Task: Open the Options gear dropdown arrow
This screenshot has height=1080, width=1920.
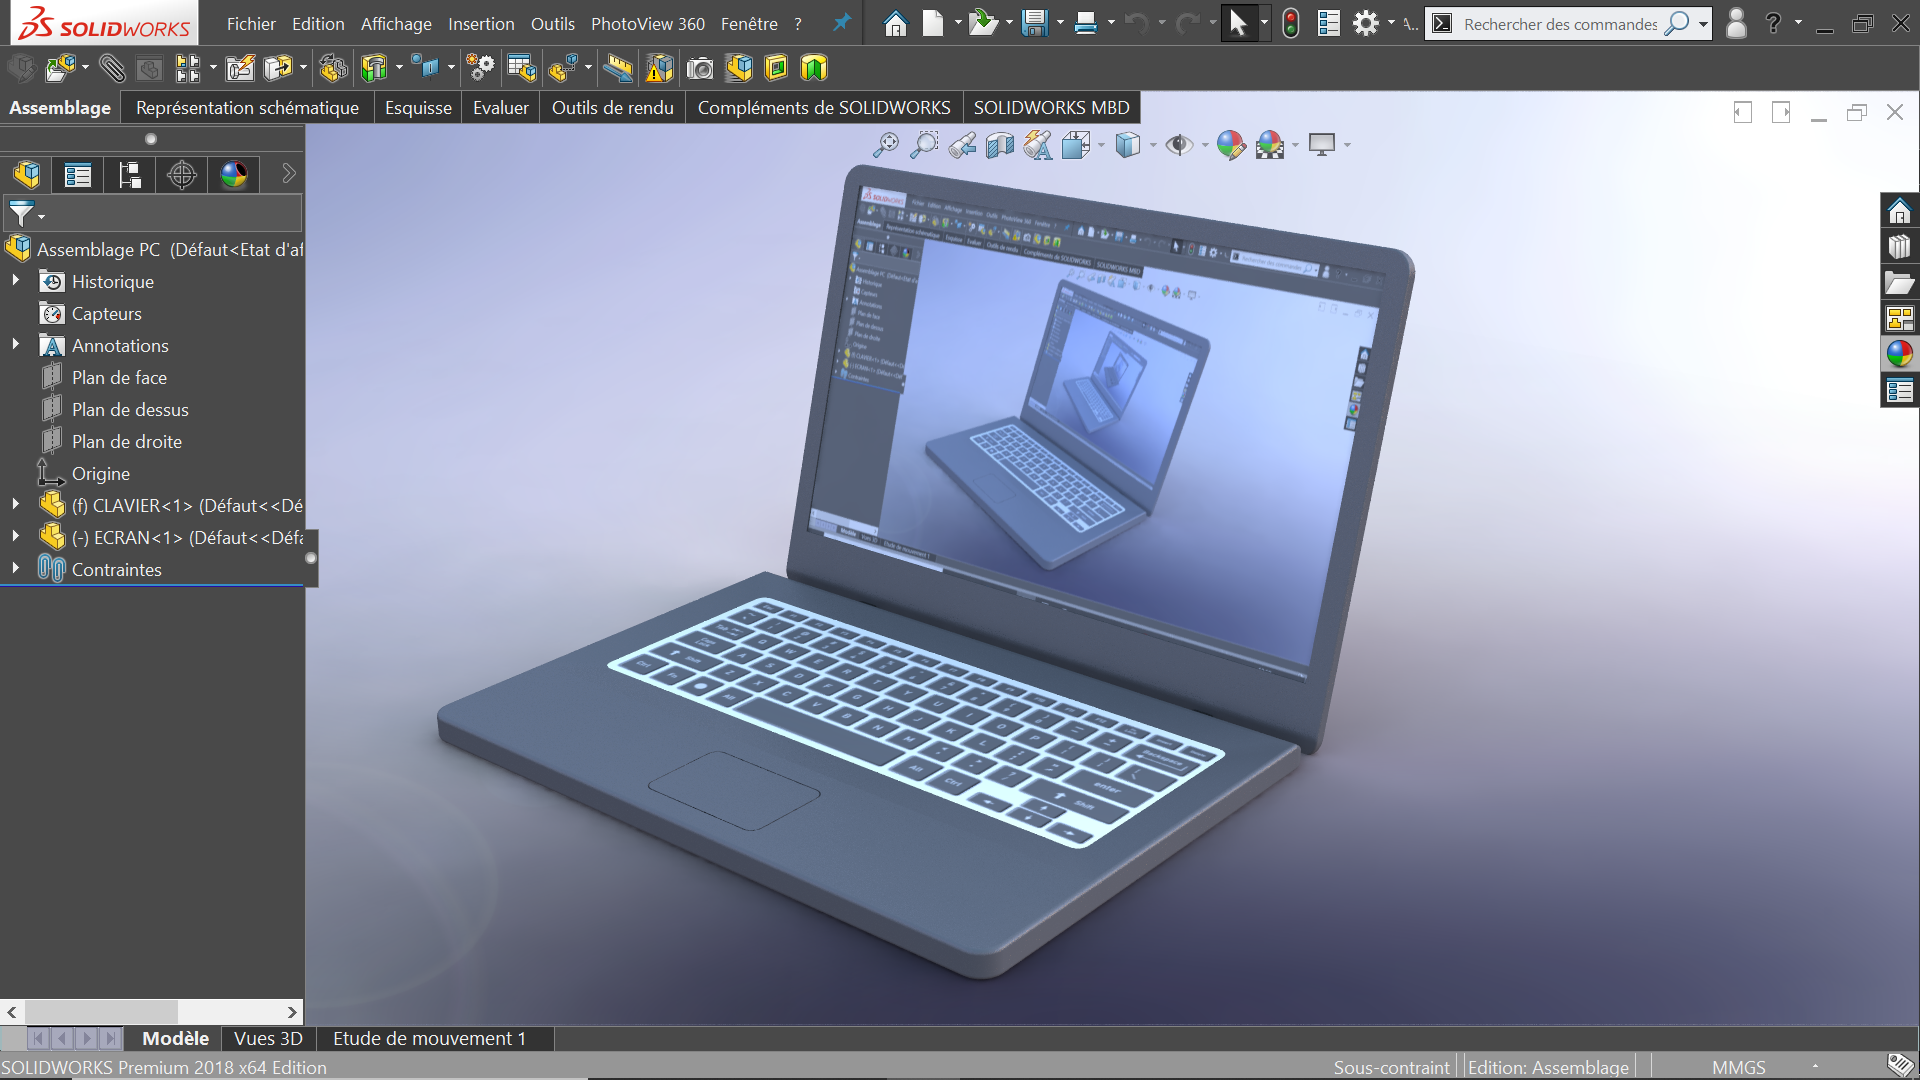Action: [1391, 23]
